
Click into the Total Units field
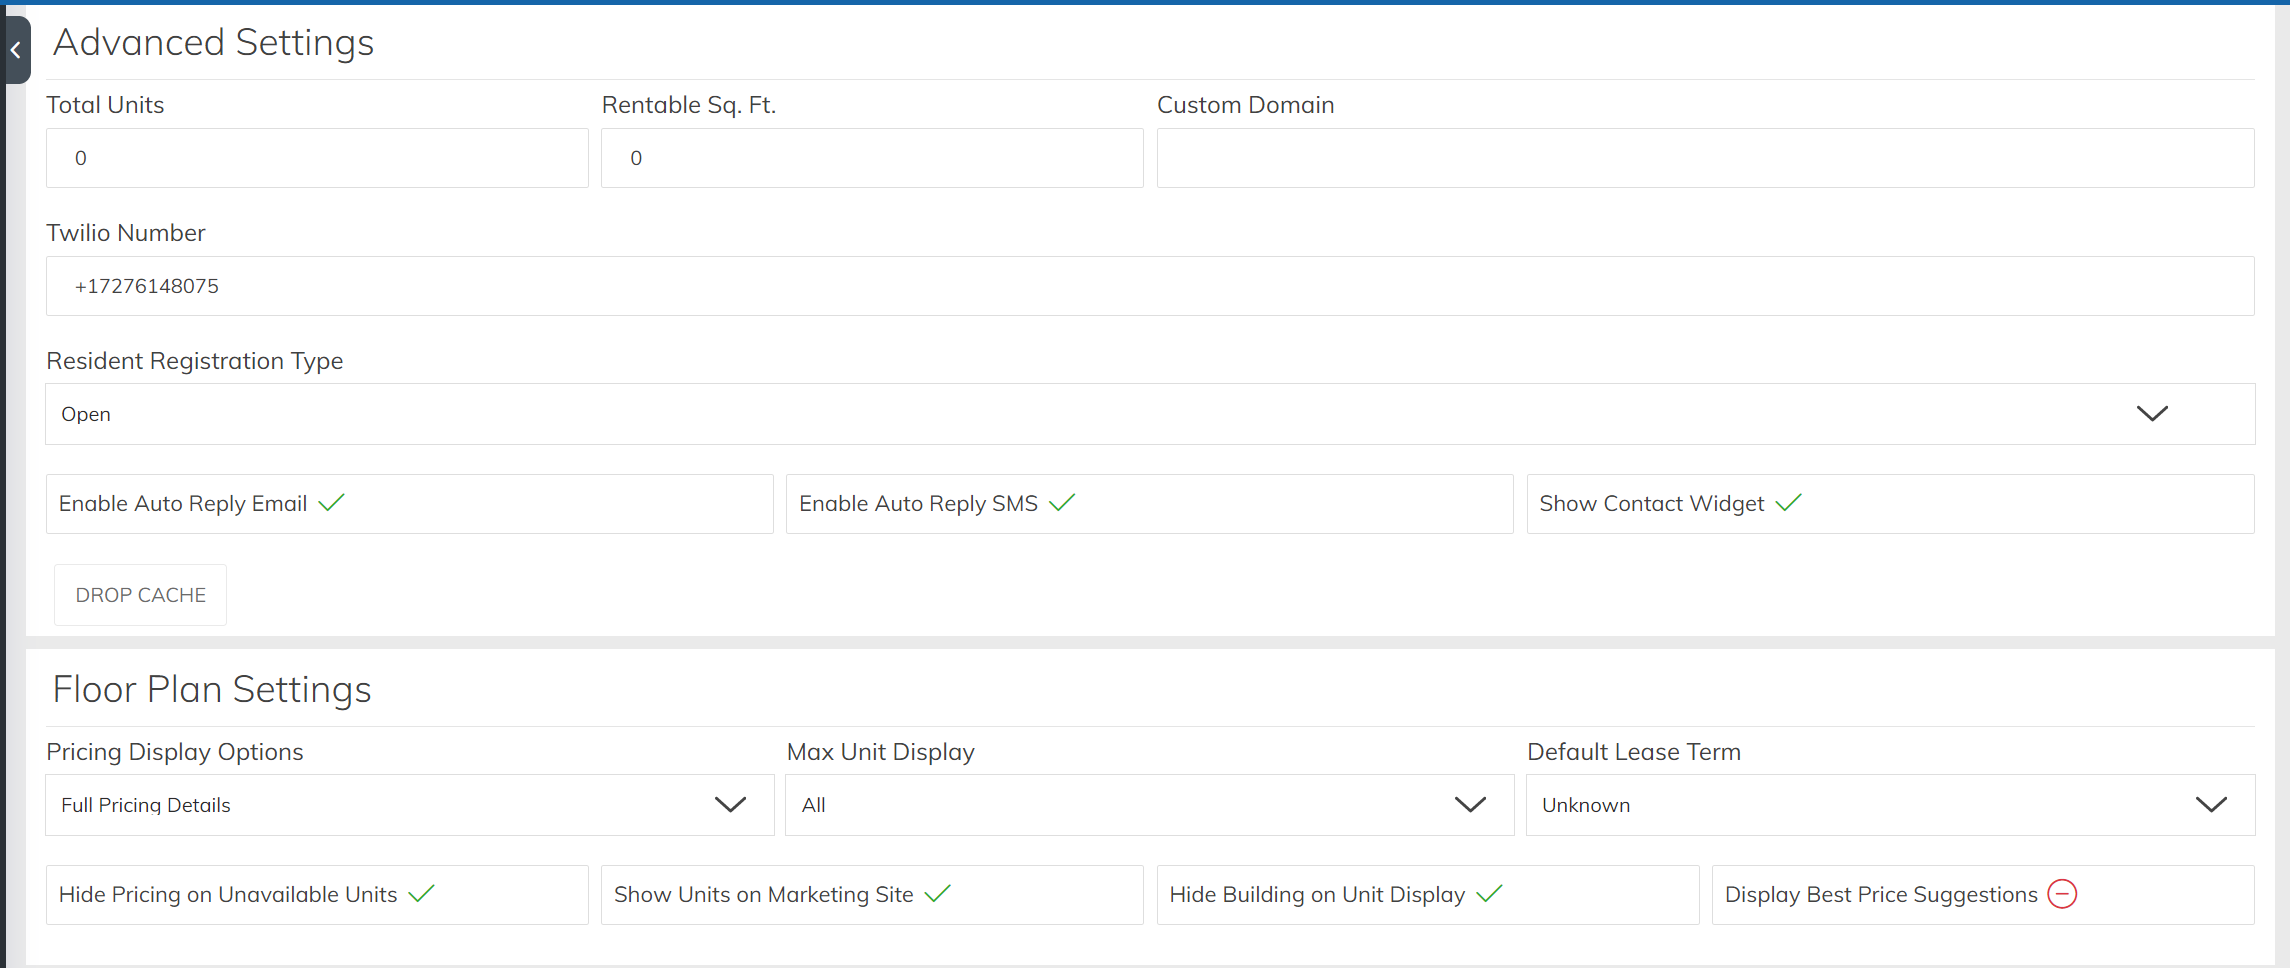tap(317, 158)
